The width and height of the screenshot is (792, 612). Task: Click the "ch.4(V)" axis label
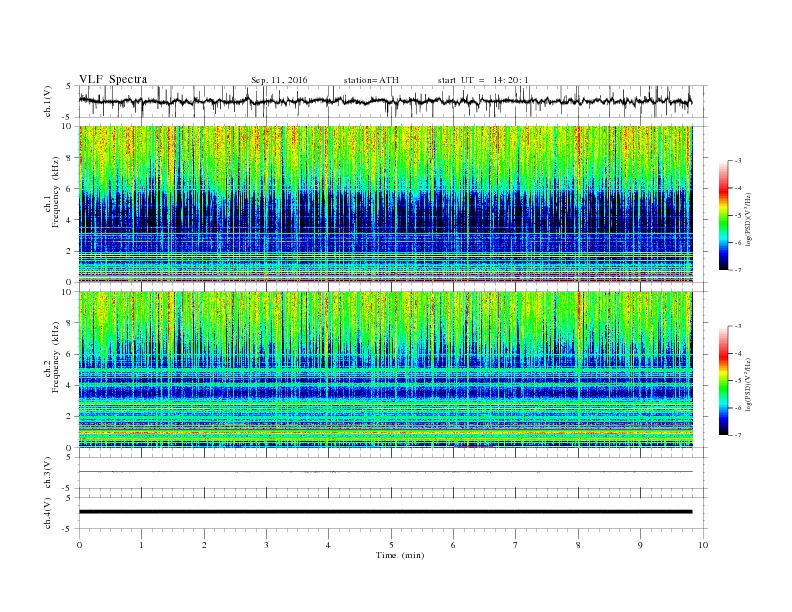[48, 513]
